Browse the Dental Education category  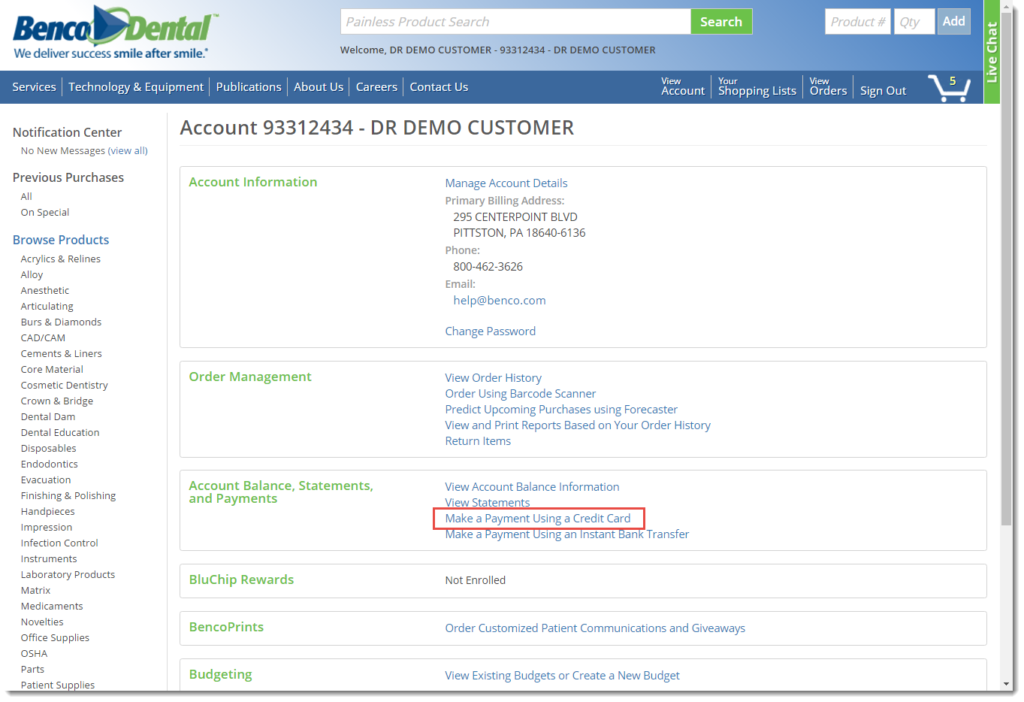(59, 432)
